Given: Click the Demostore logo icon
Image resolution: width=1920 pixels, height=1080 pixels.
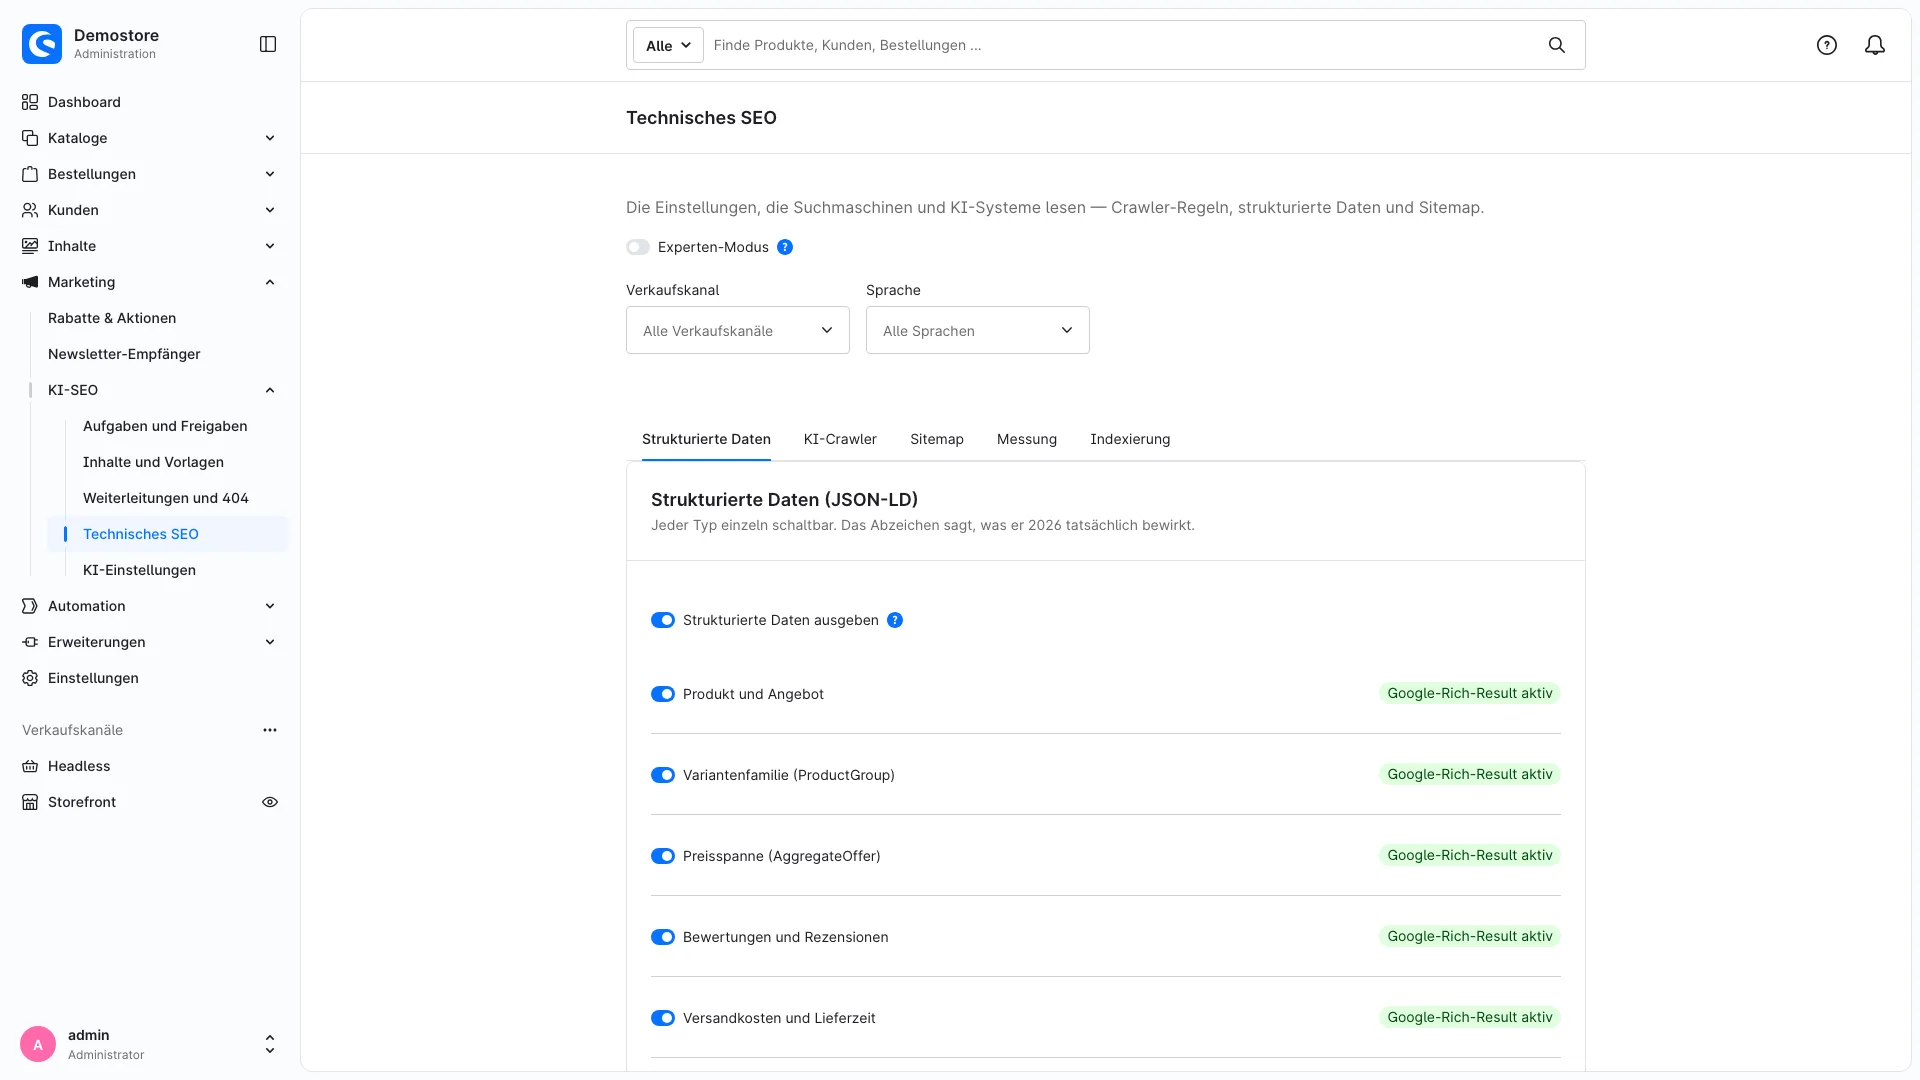Looking at the screenshot, I should coord(42,44).
